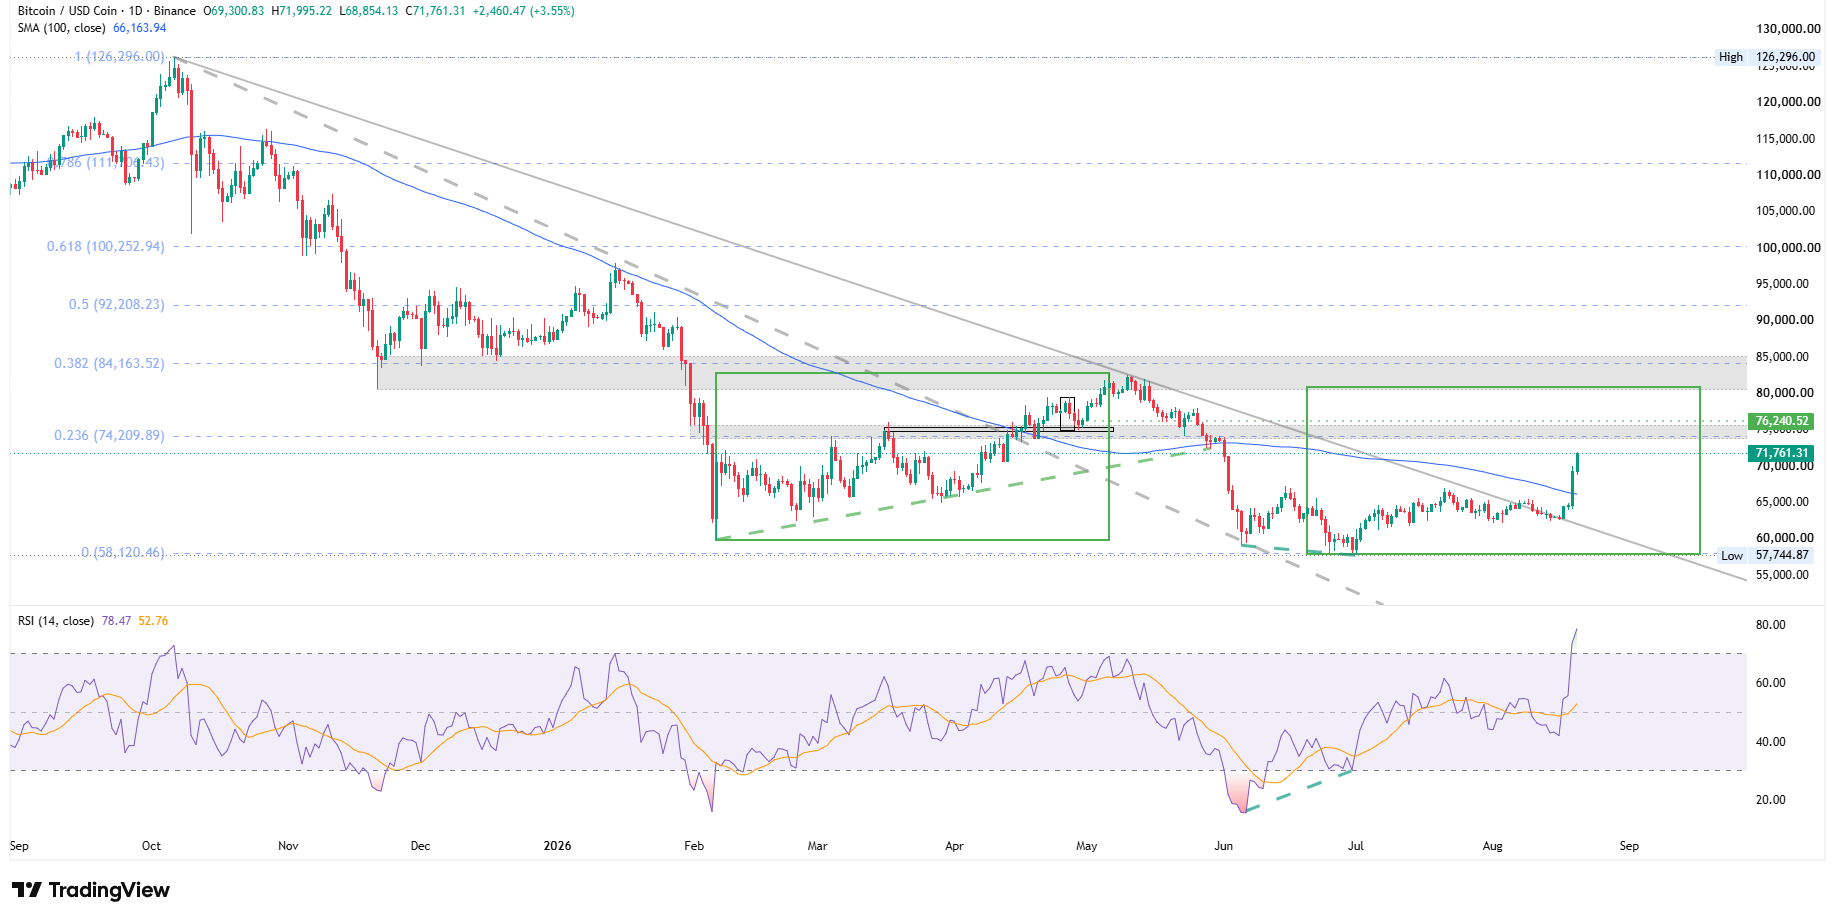The image size is (1835, 920).
Task: Click the High marker label
Action: (1731, 57)
